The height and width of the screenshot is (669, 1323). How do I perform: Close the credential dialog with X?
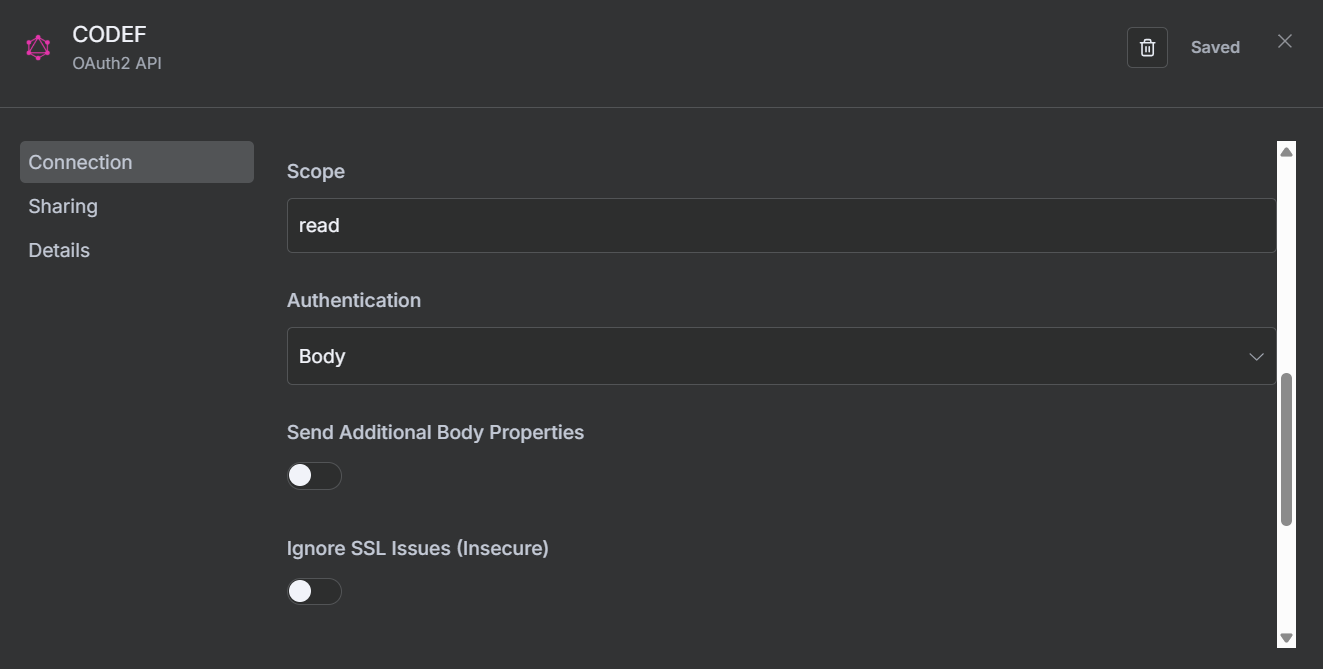[1284, 41]
